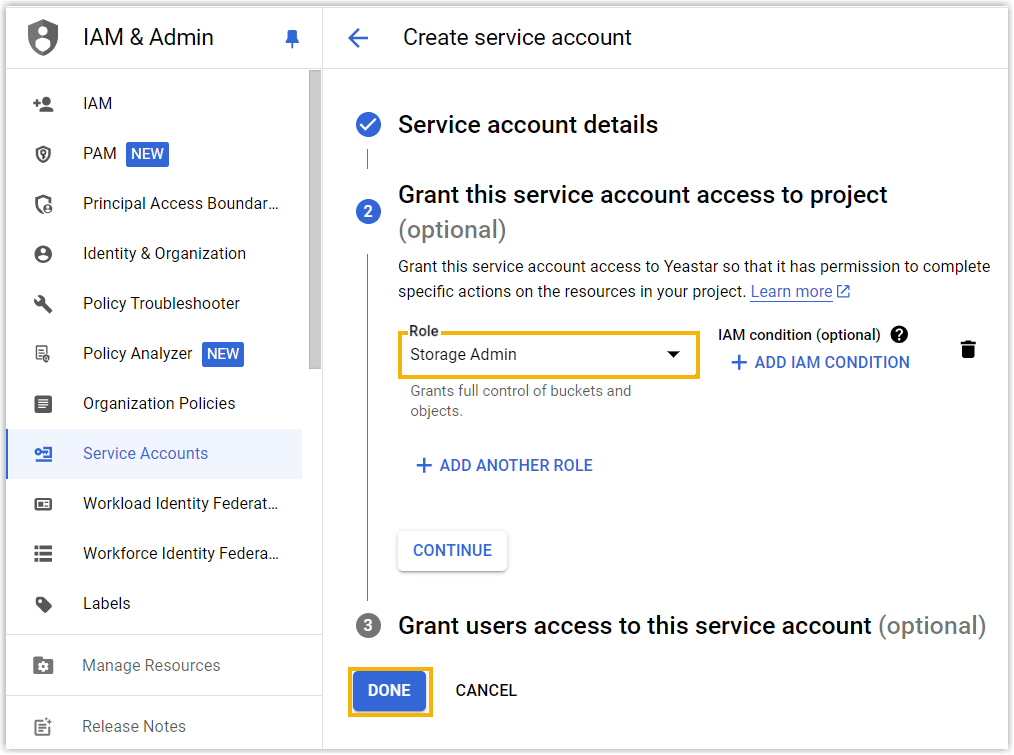Screen dimensions: 1014x755
Task: Open Manage Resources from the sidebar
Action: click(x=151, y=665)
